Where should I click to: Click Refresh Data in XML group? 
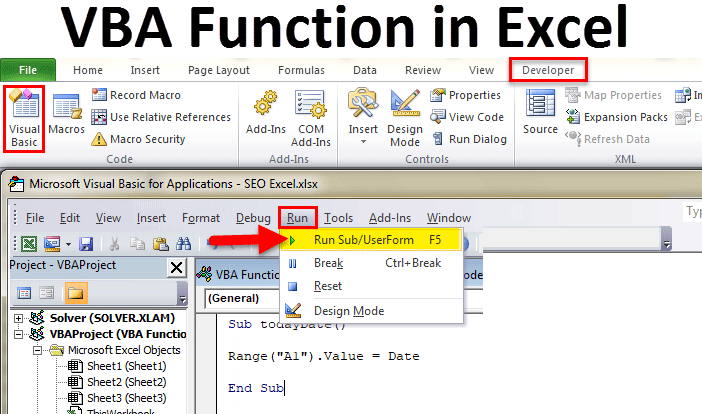tap(607, 139)
